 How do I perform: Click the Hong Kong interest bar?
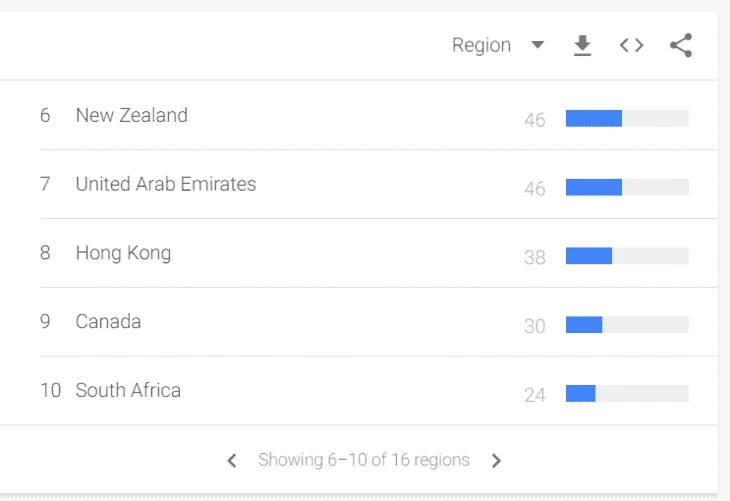tap(627, 256)
